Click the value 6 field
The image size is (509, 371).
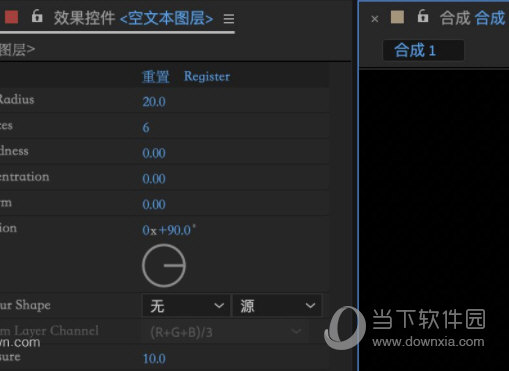(146, 128)
